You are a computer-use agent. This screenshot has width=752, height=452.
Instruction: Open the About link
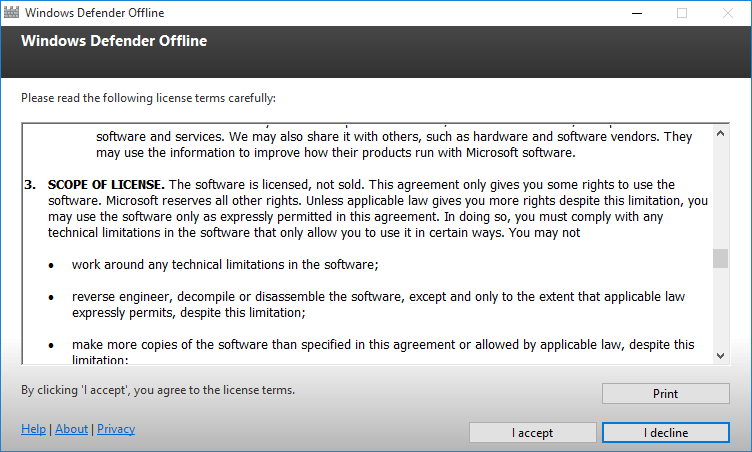71,429
